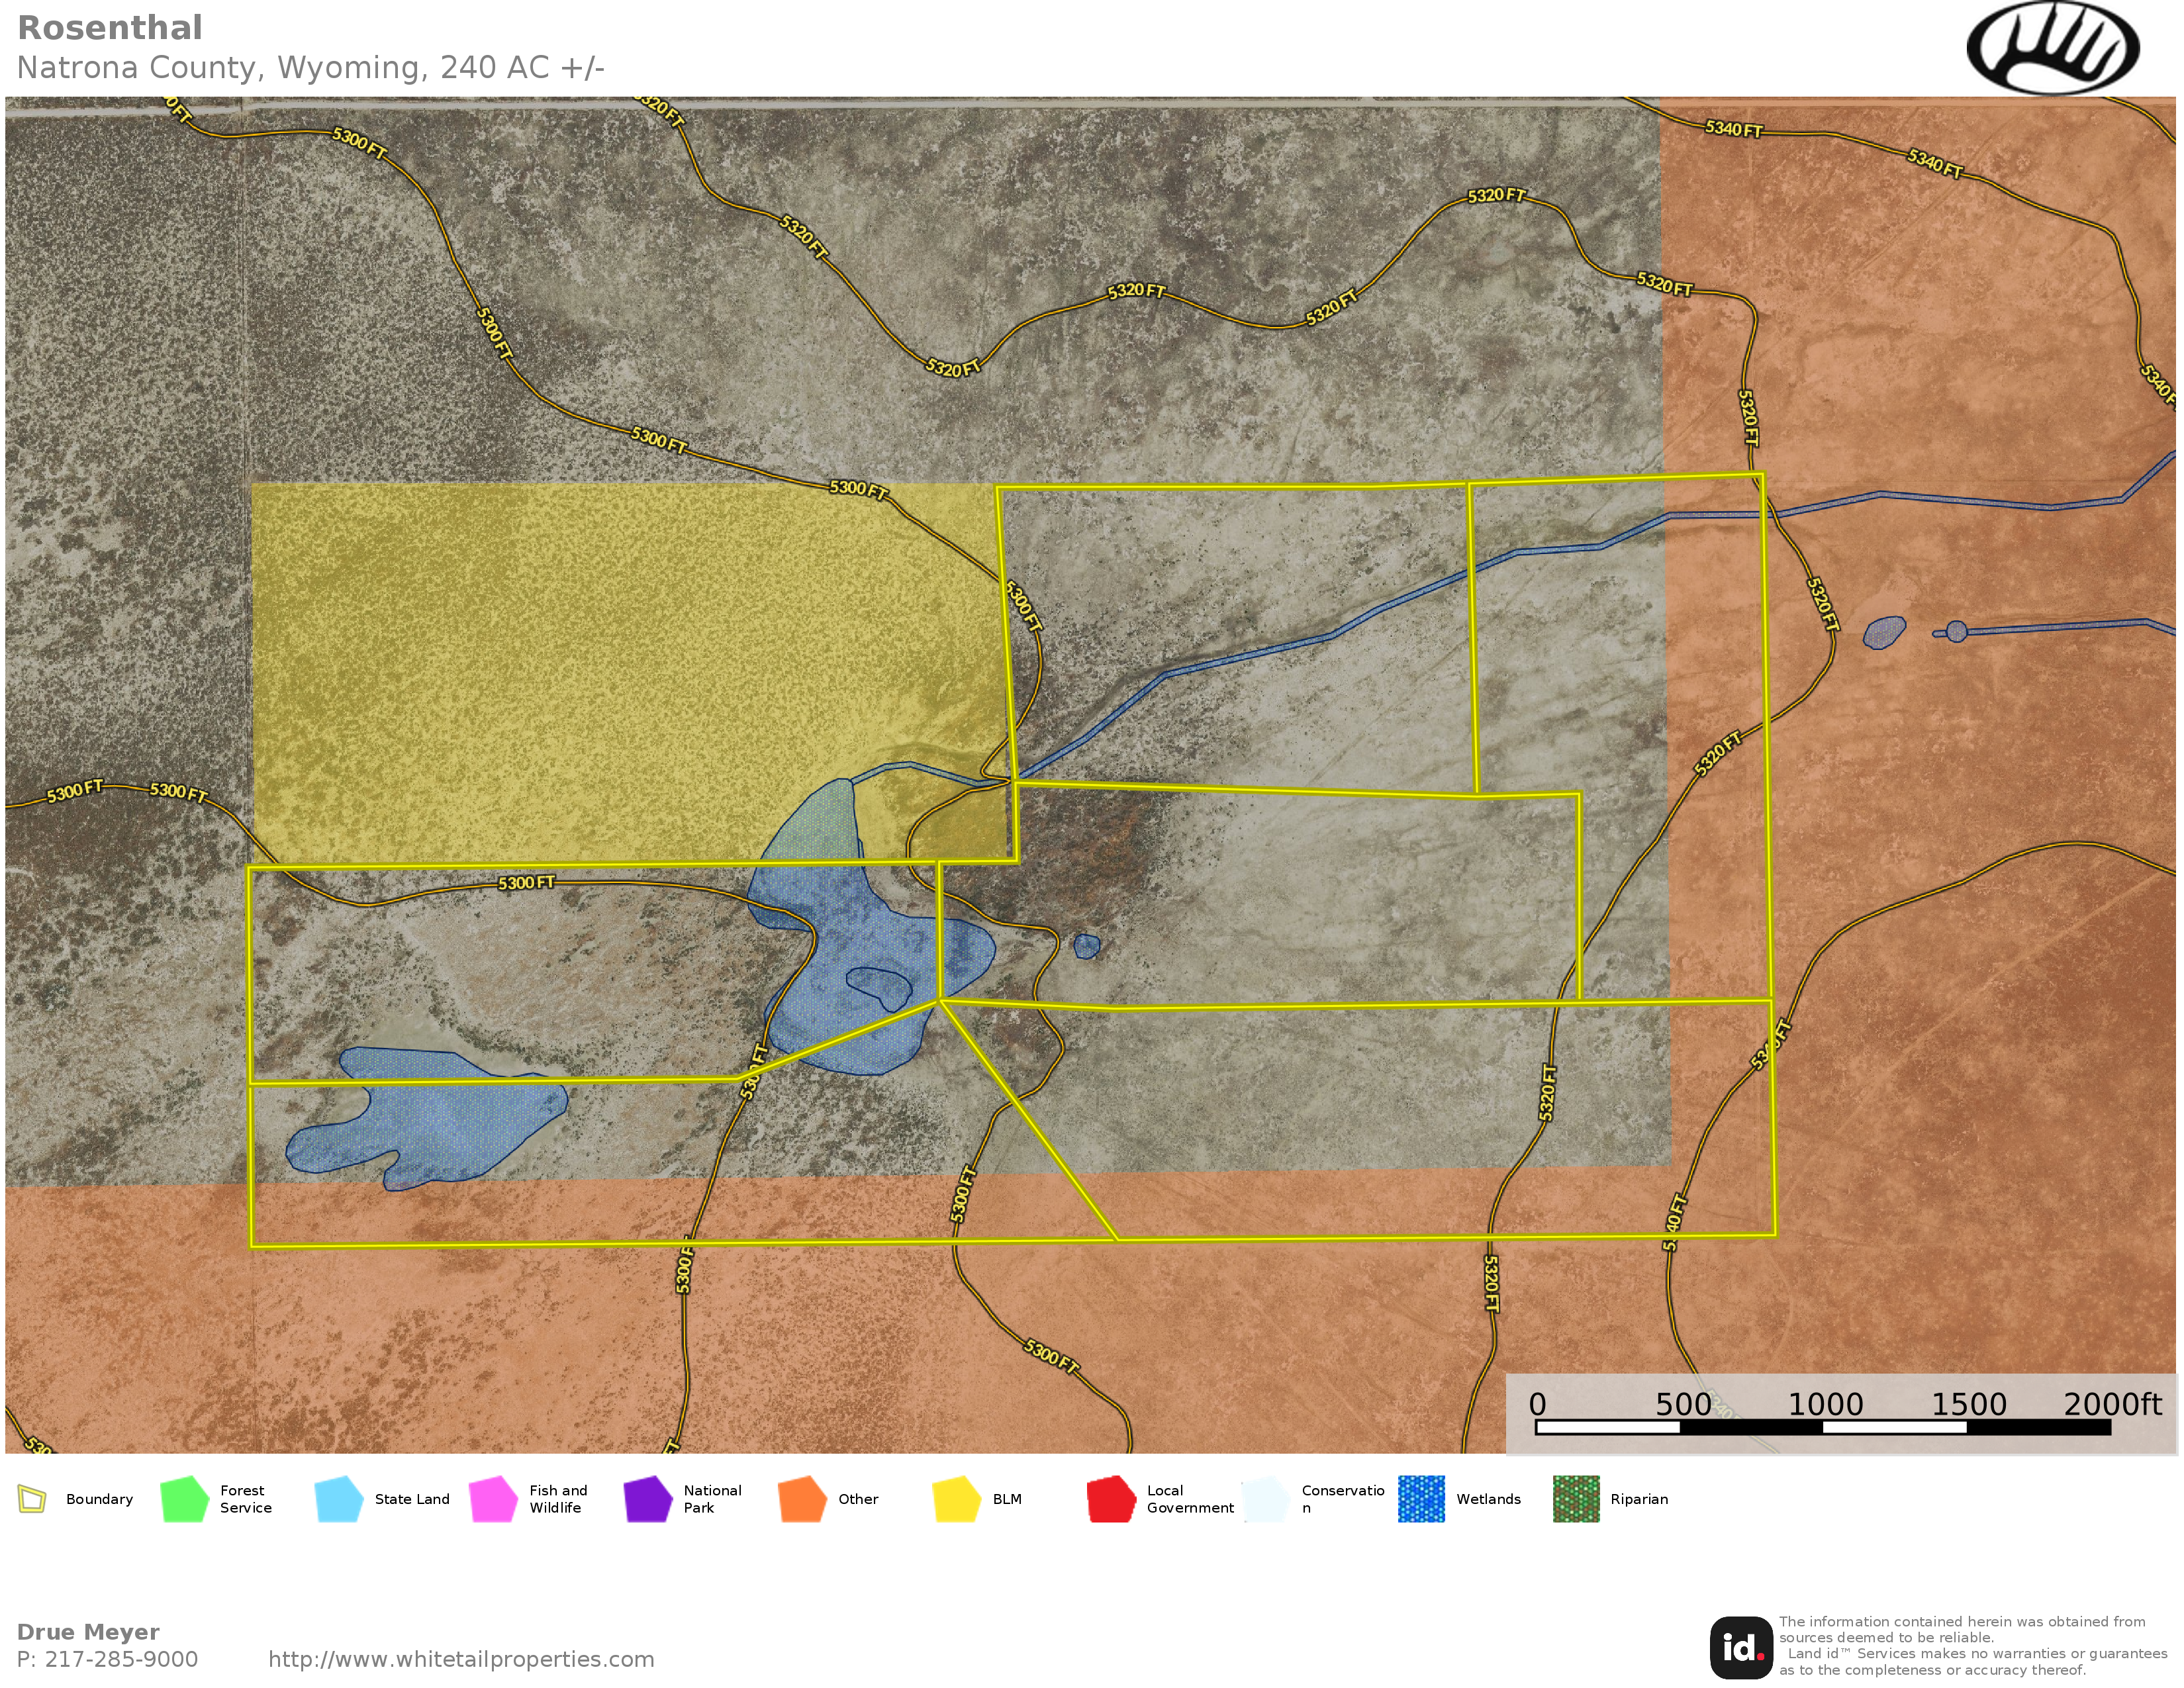Click the pale Conservation legend swatch
Viewport: 2184px width, 1688px height.
coord(1266,1499)
